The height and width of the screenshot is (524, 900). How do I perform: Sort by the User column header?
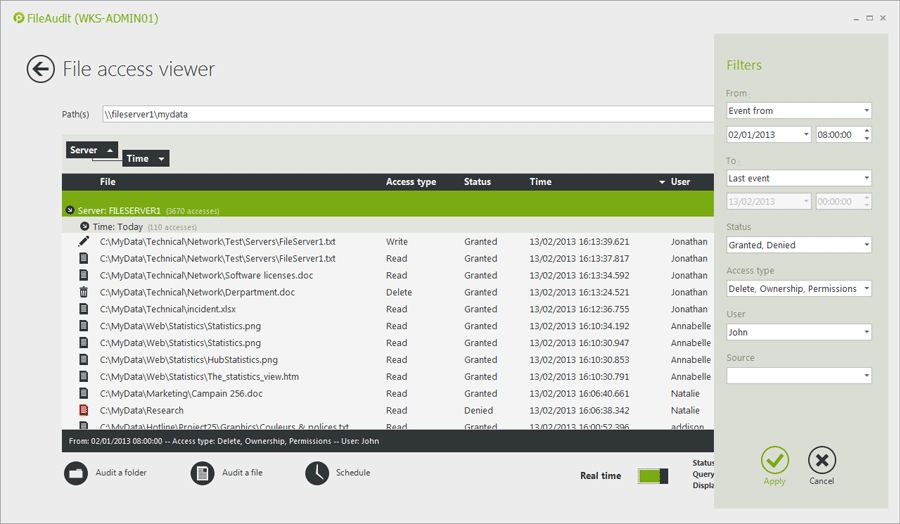[x=680, y=182]
